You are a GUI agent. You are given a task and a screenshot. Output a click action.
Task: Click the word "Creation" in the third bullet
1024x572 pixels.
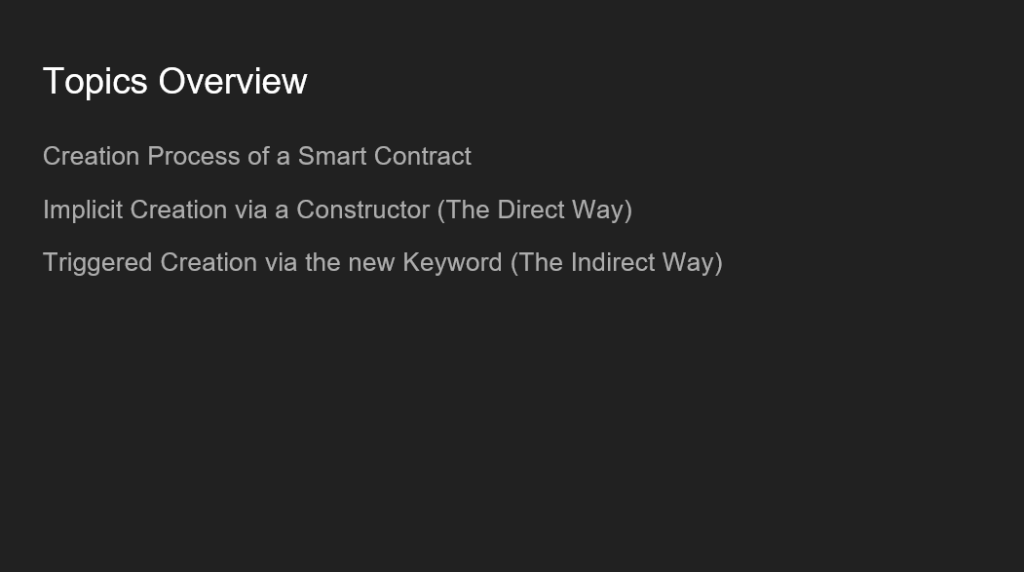click(x=209, y=262)
